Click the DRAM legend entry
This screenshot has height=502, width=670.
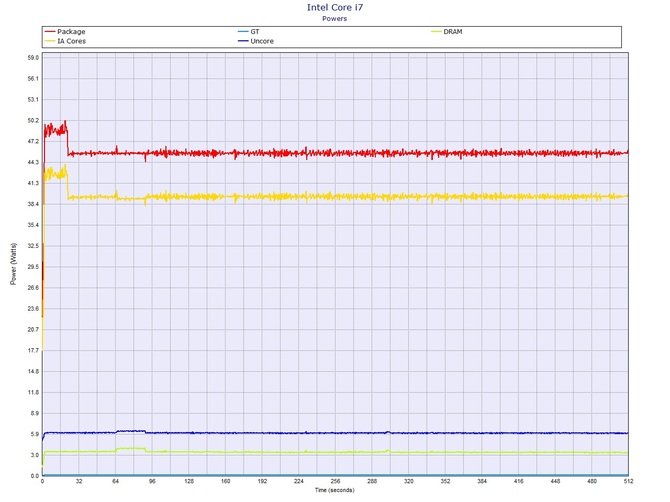click(447, 32)
